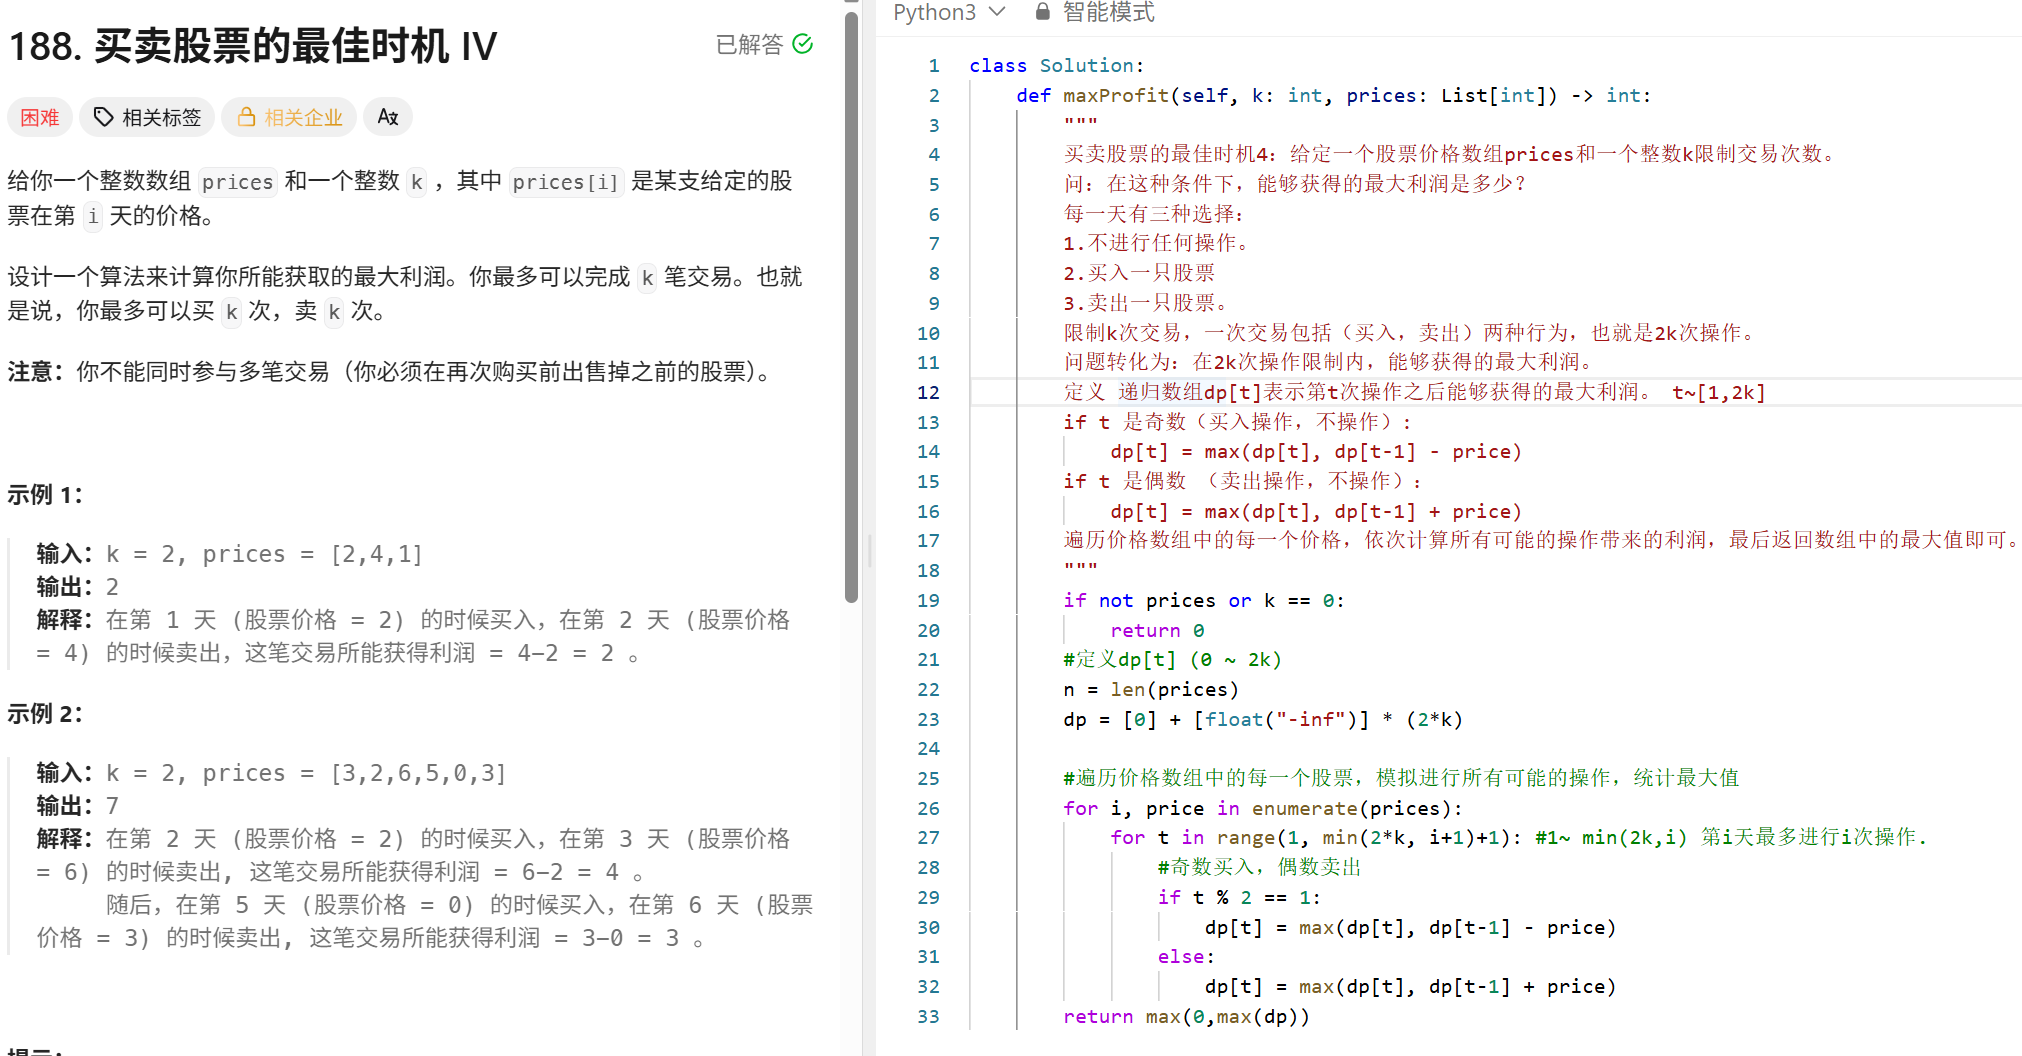Open the 相关企业 companies panel
The width and height of the screenshot is (2022, 1056).
(289, 117)
